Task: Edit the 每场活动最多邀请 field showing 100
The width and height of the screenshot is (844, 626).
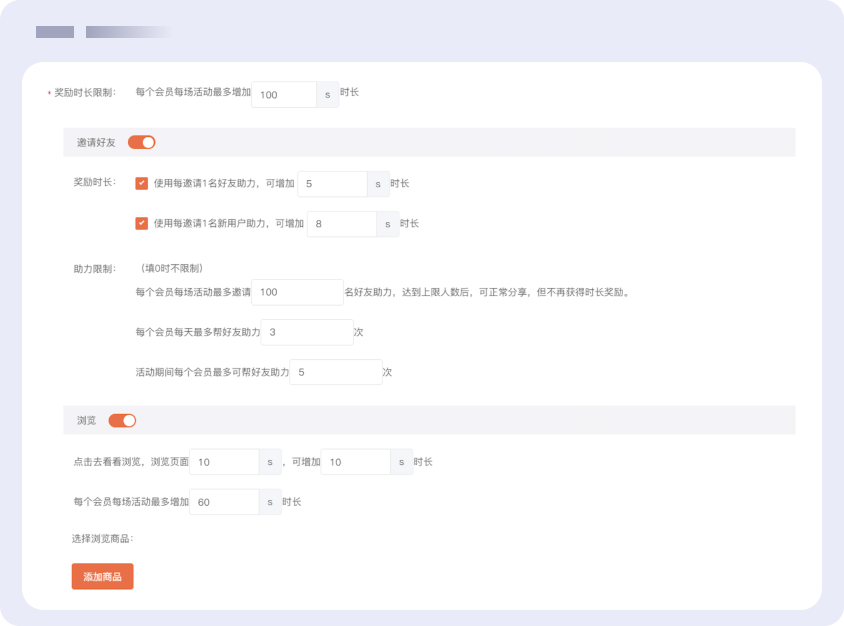Action: (x=297, y=292)
